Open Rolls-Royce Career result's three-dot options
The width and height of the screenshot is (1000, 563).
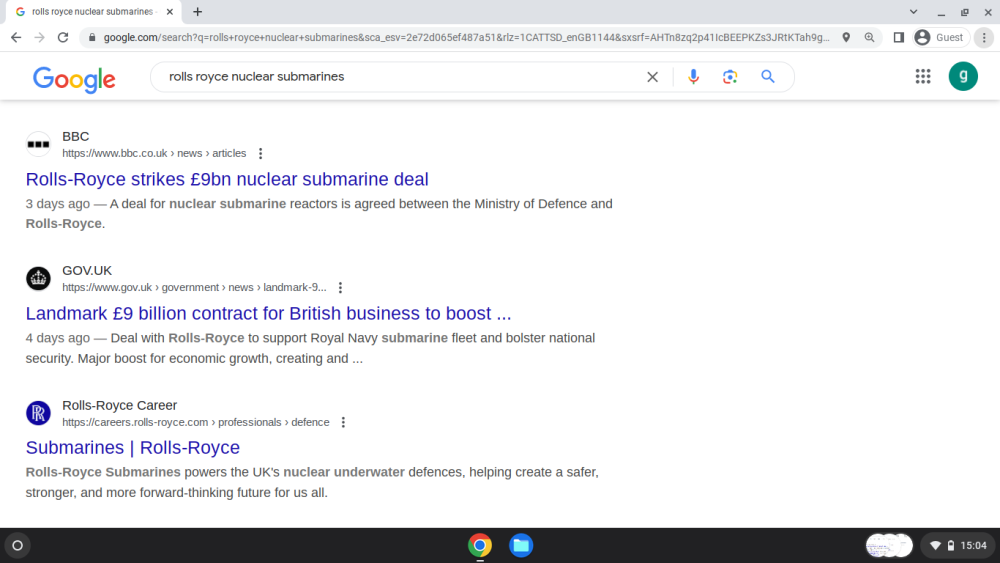343,422
